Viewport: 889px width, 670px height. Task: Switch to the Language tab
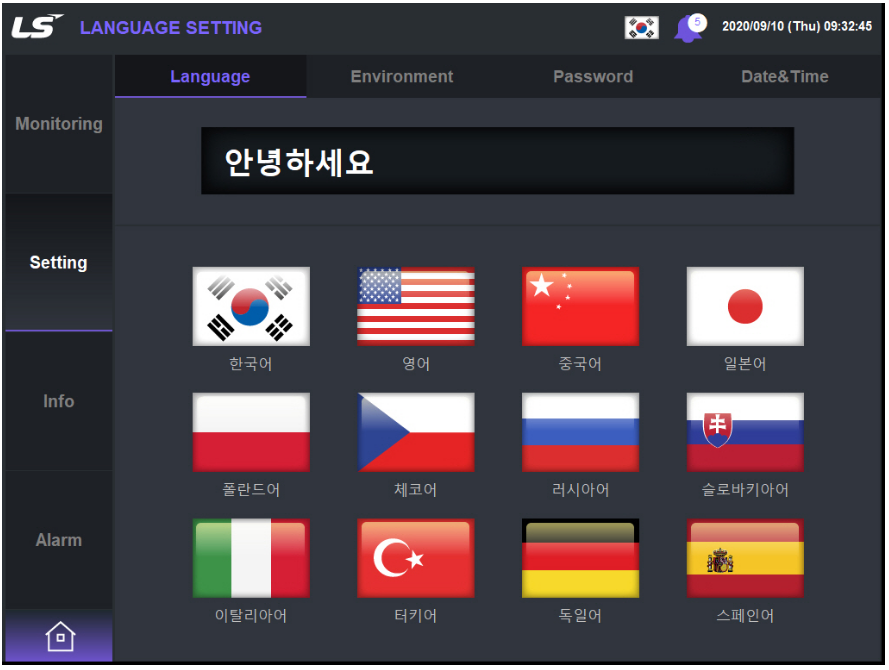[x=210, y=77]
